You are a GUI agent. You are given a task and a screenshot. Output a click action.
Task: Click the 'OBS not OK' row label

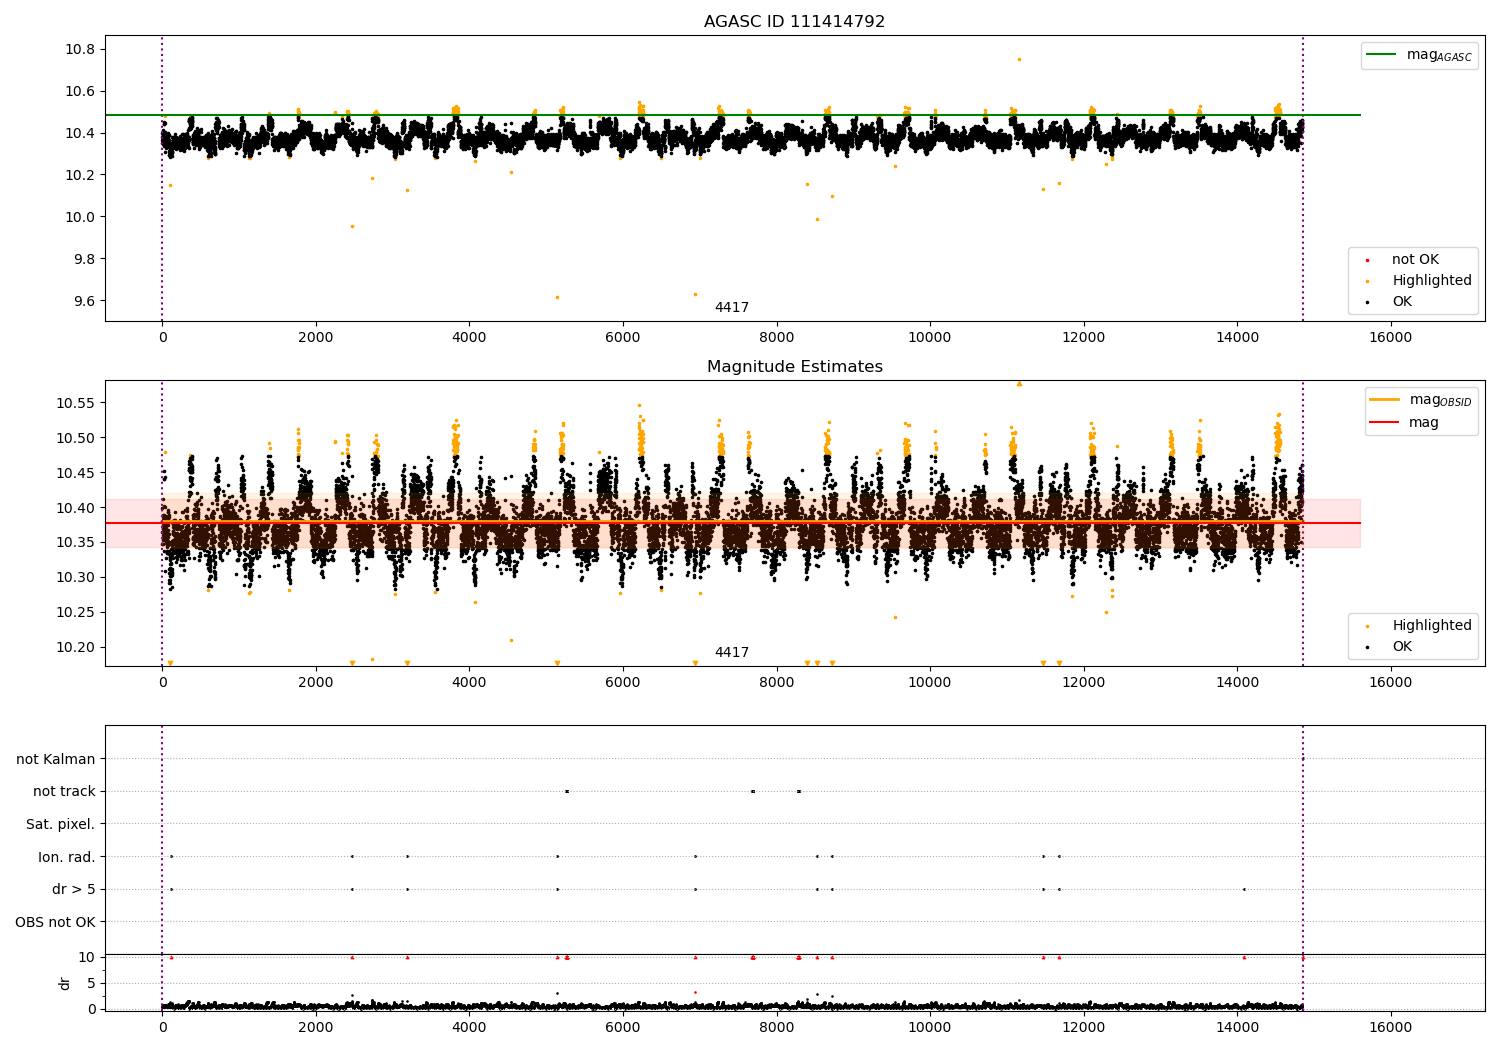click(55, 922)
